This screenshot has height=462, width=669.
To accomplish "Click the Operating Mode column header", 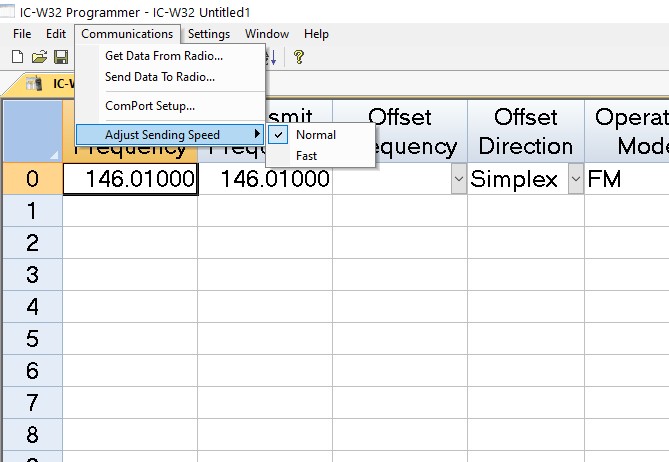I will [x=627, y=131].
